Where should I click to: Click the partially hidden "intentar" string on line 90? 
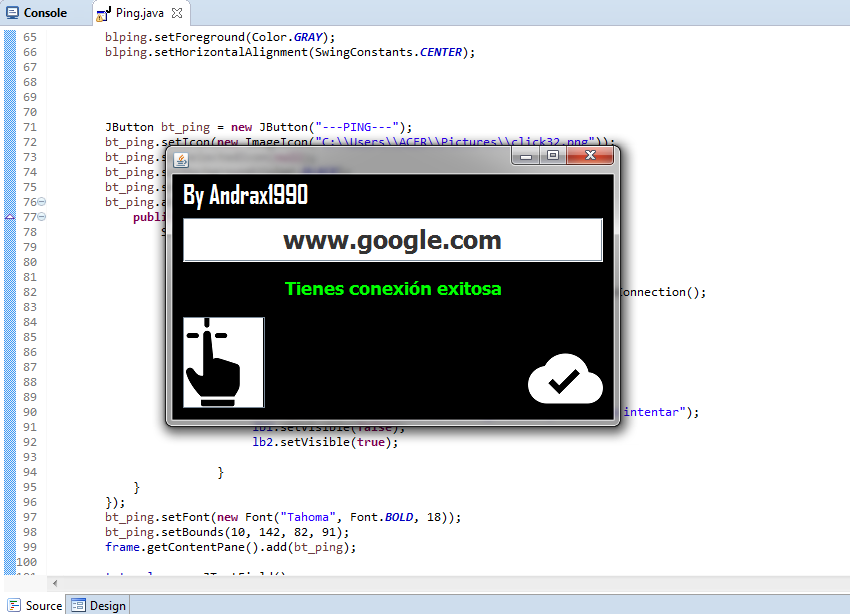(655, 412)
